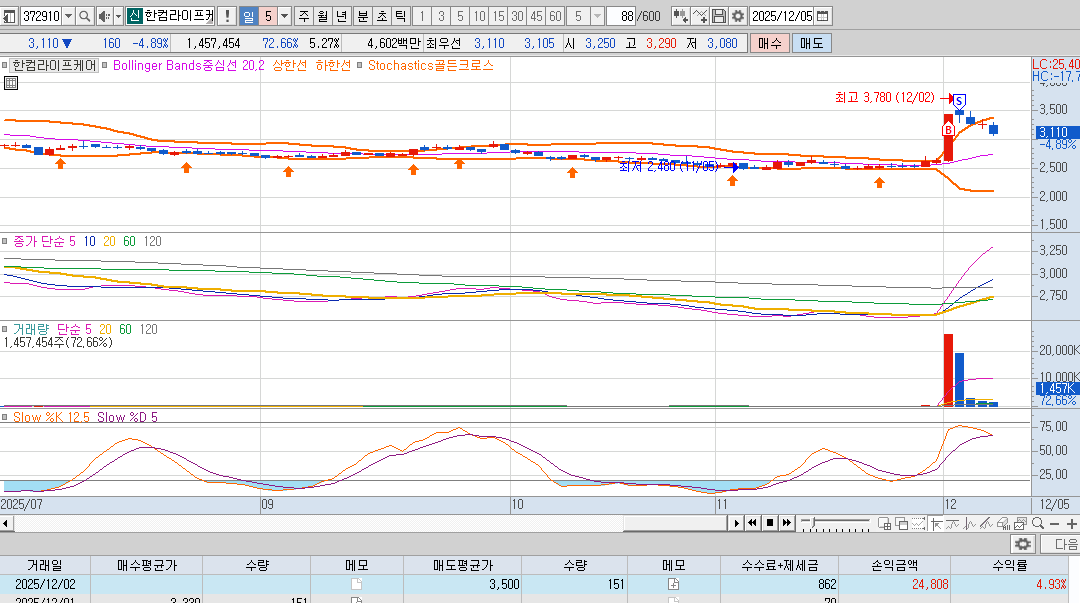Select the 10 interval button

[479, 16]
